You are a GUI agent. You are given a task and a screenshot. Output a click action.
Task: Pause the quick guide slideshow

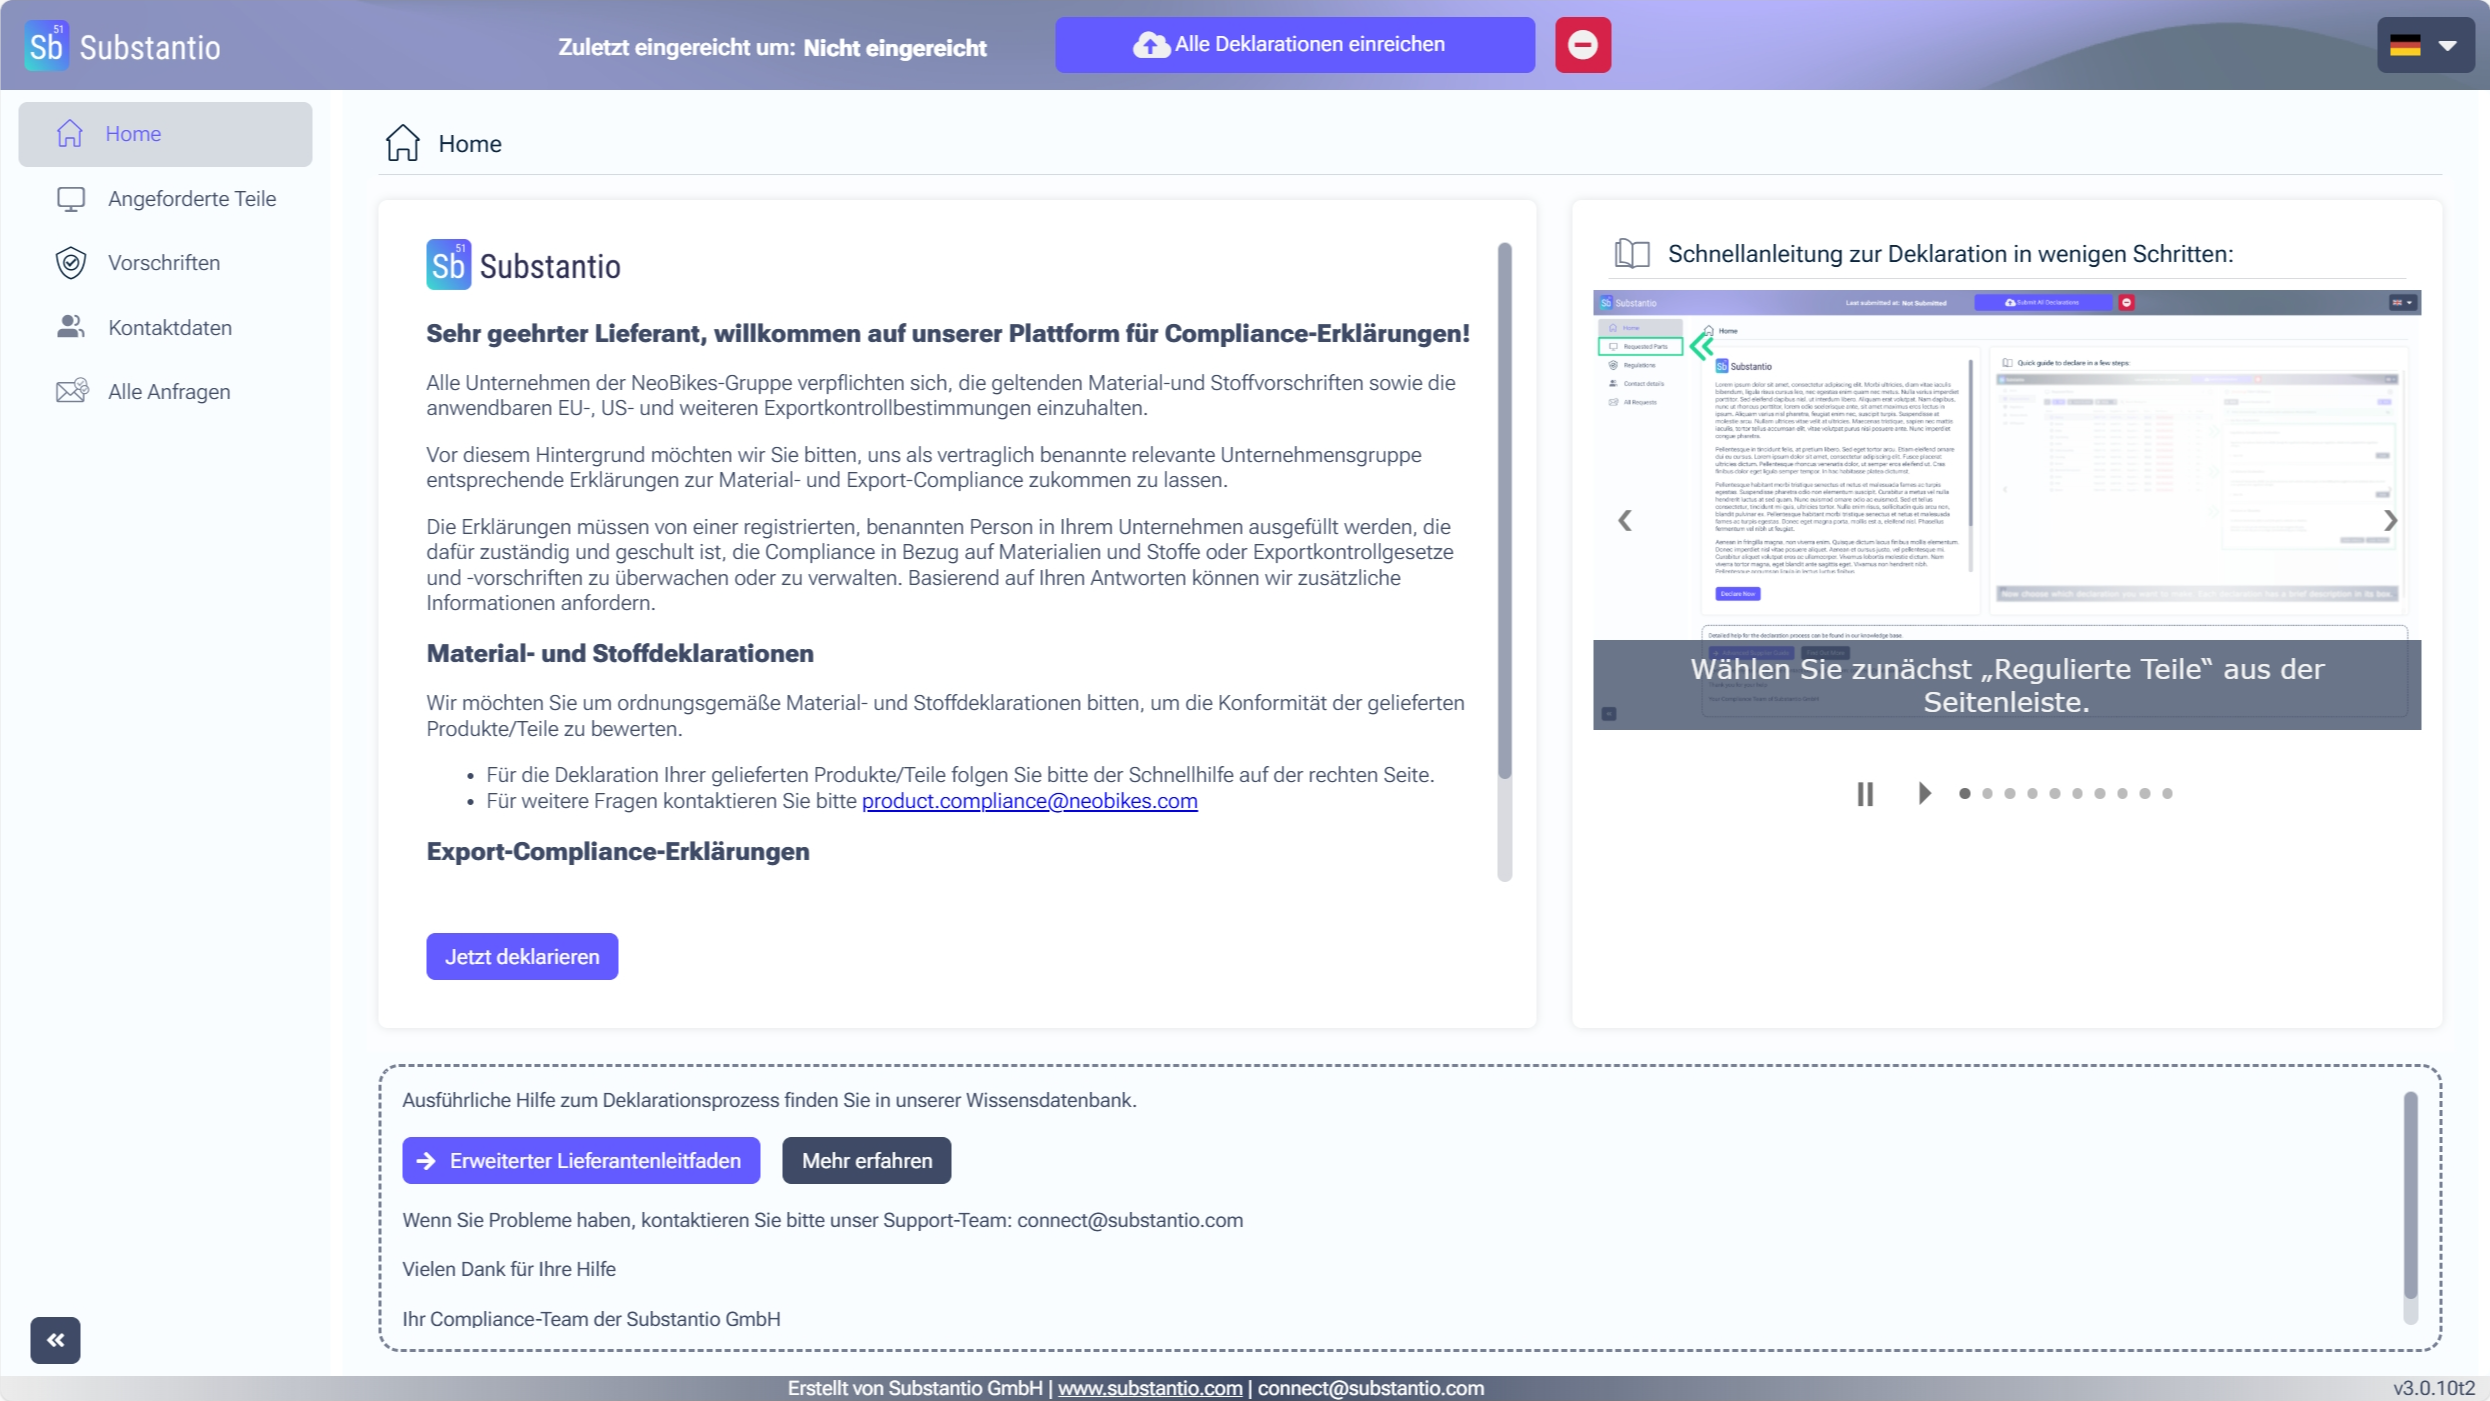1865,794
